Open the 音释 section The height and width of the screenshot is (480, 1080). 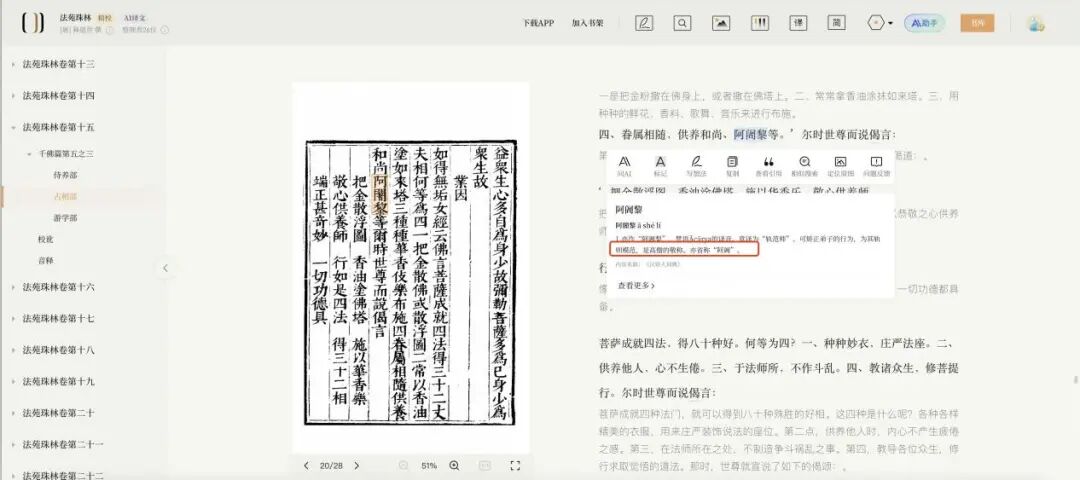pyautogui.click(x=45, y=260)
